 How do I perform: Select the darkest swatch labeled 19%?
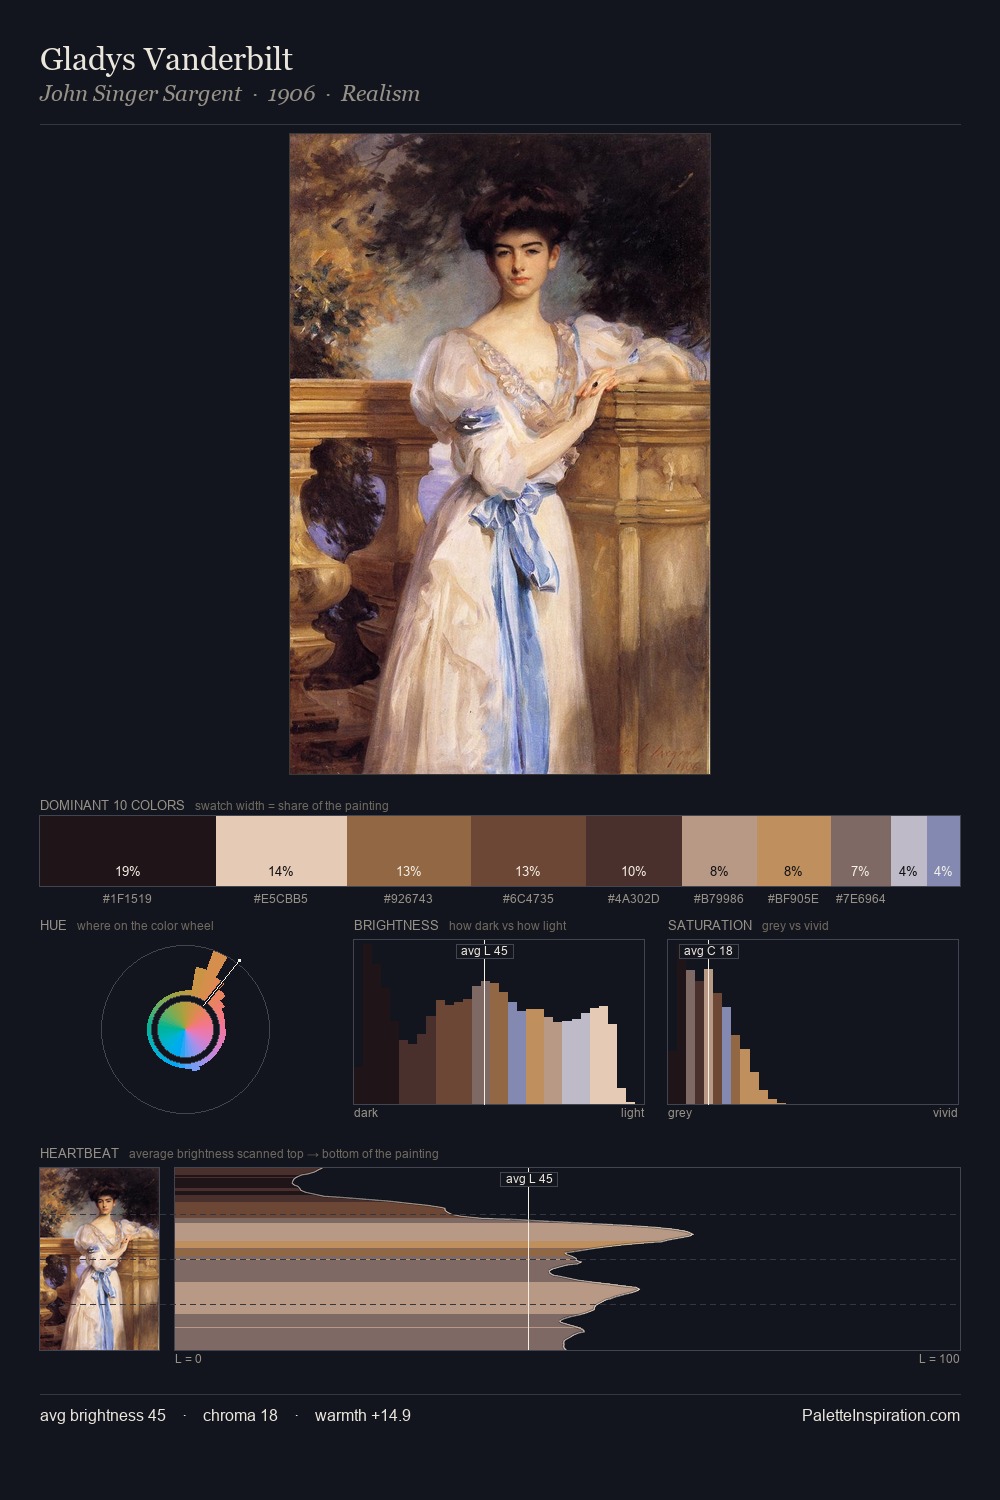[x=128, y=851]
